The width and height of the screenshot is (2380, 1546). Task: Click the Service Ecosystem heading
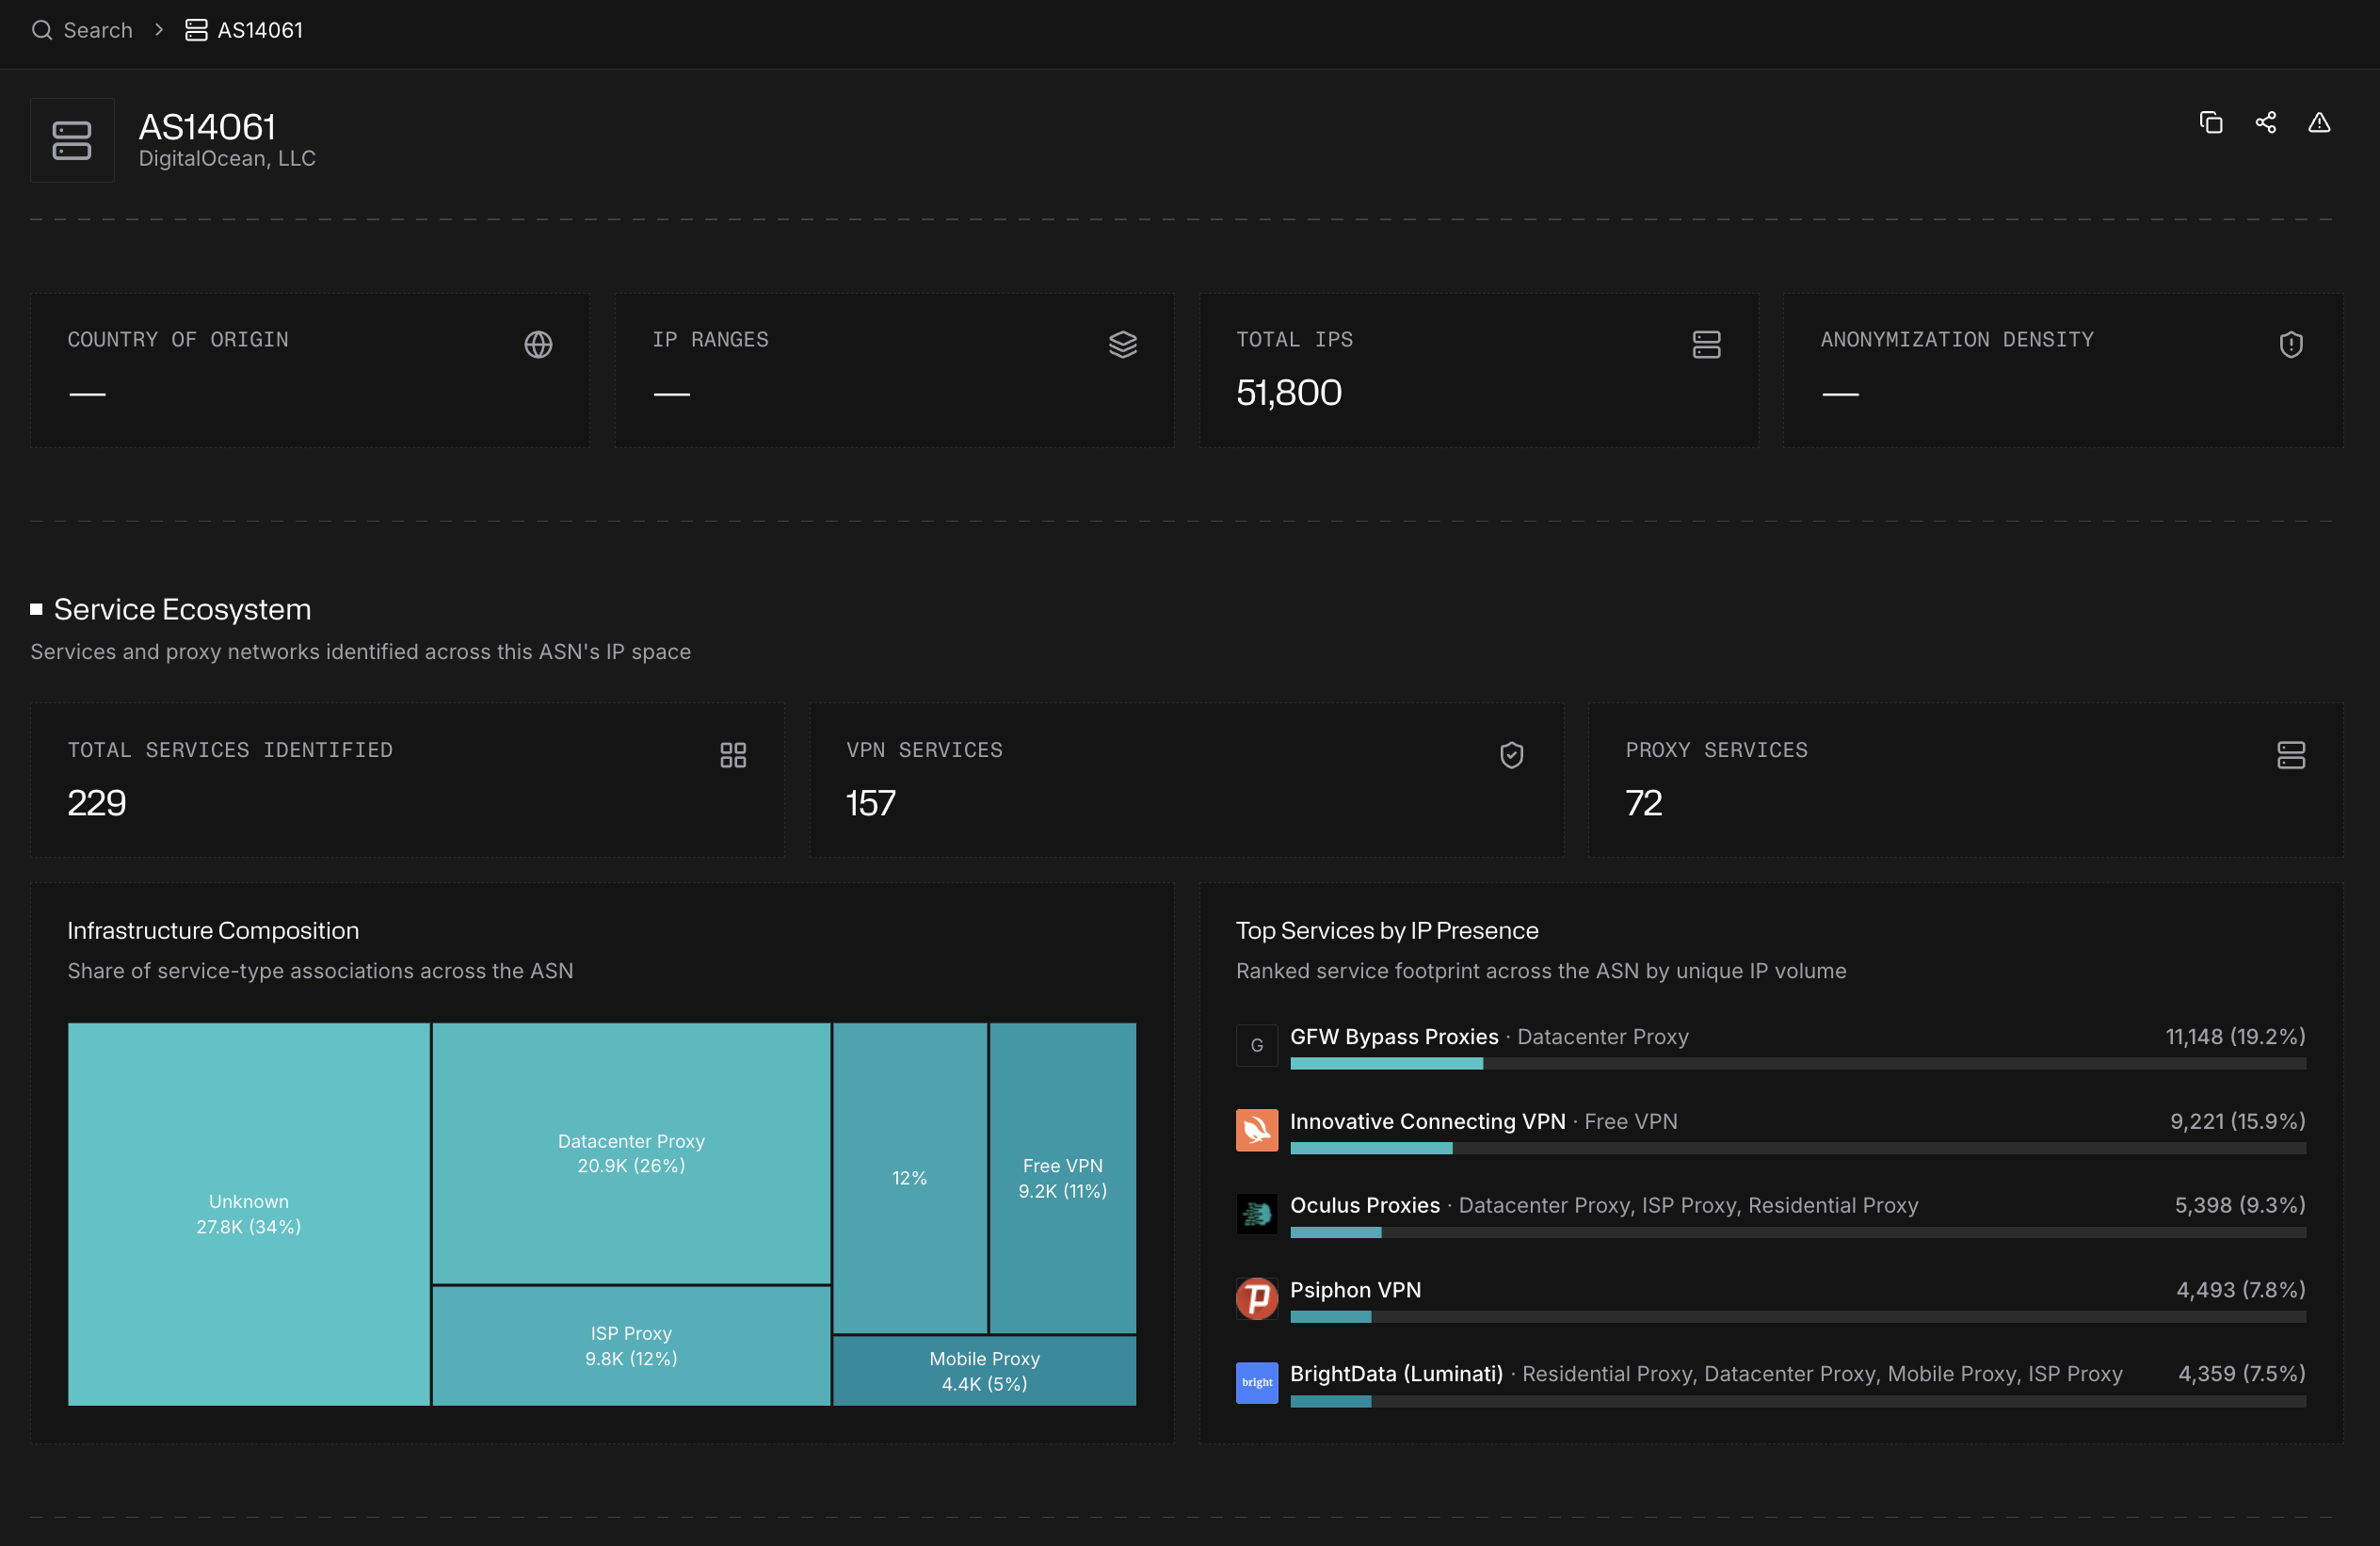click(182, 609)
